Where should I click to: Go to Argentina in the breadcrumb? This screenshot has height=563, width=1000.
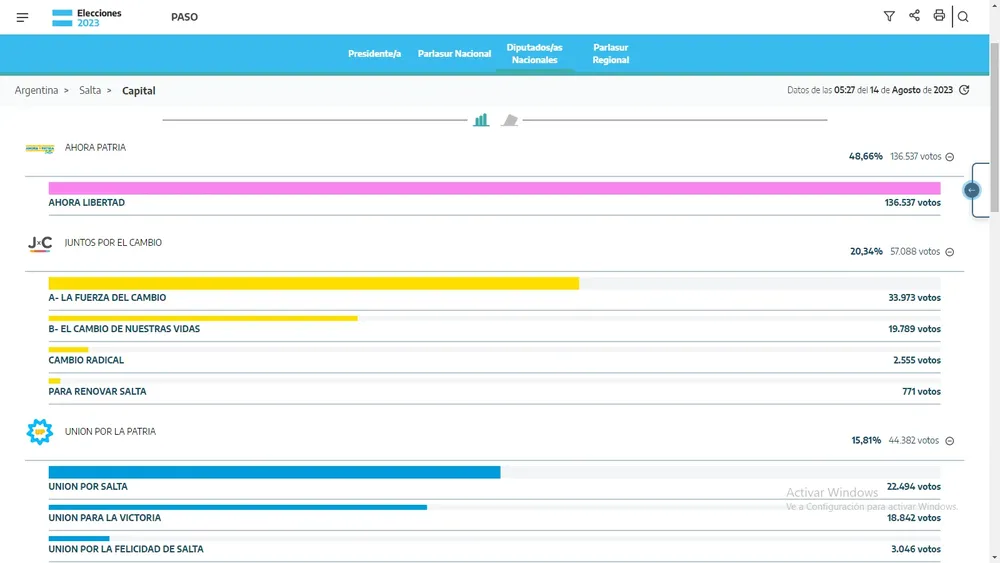click(x=36, y=90)
